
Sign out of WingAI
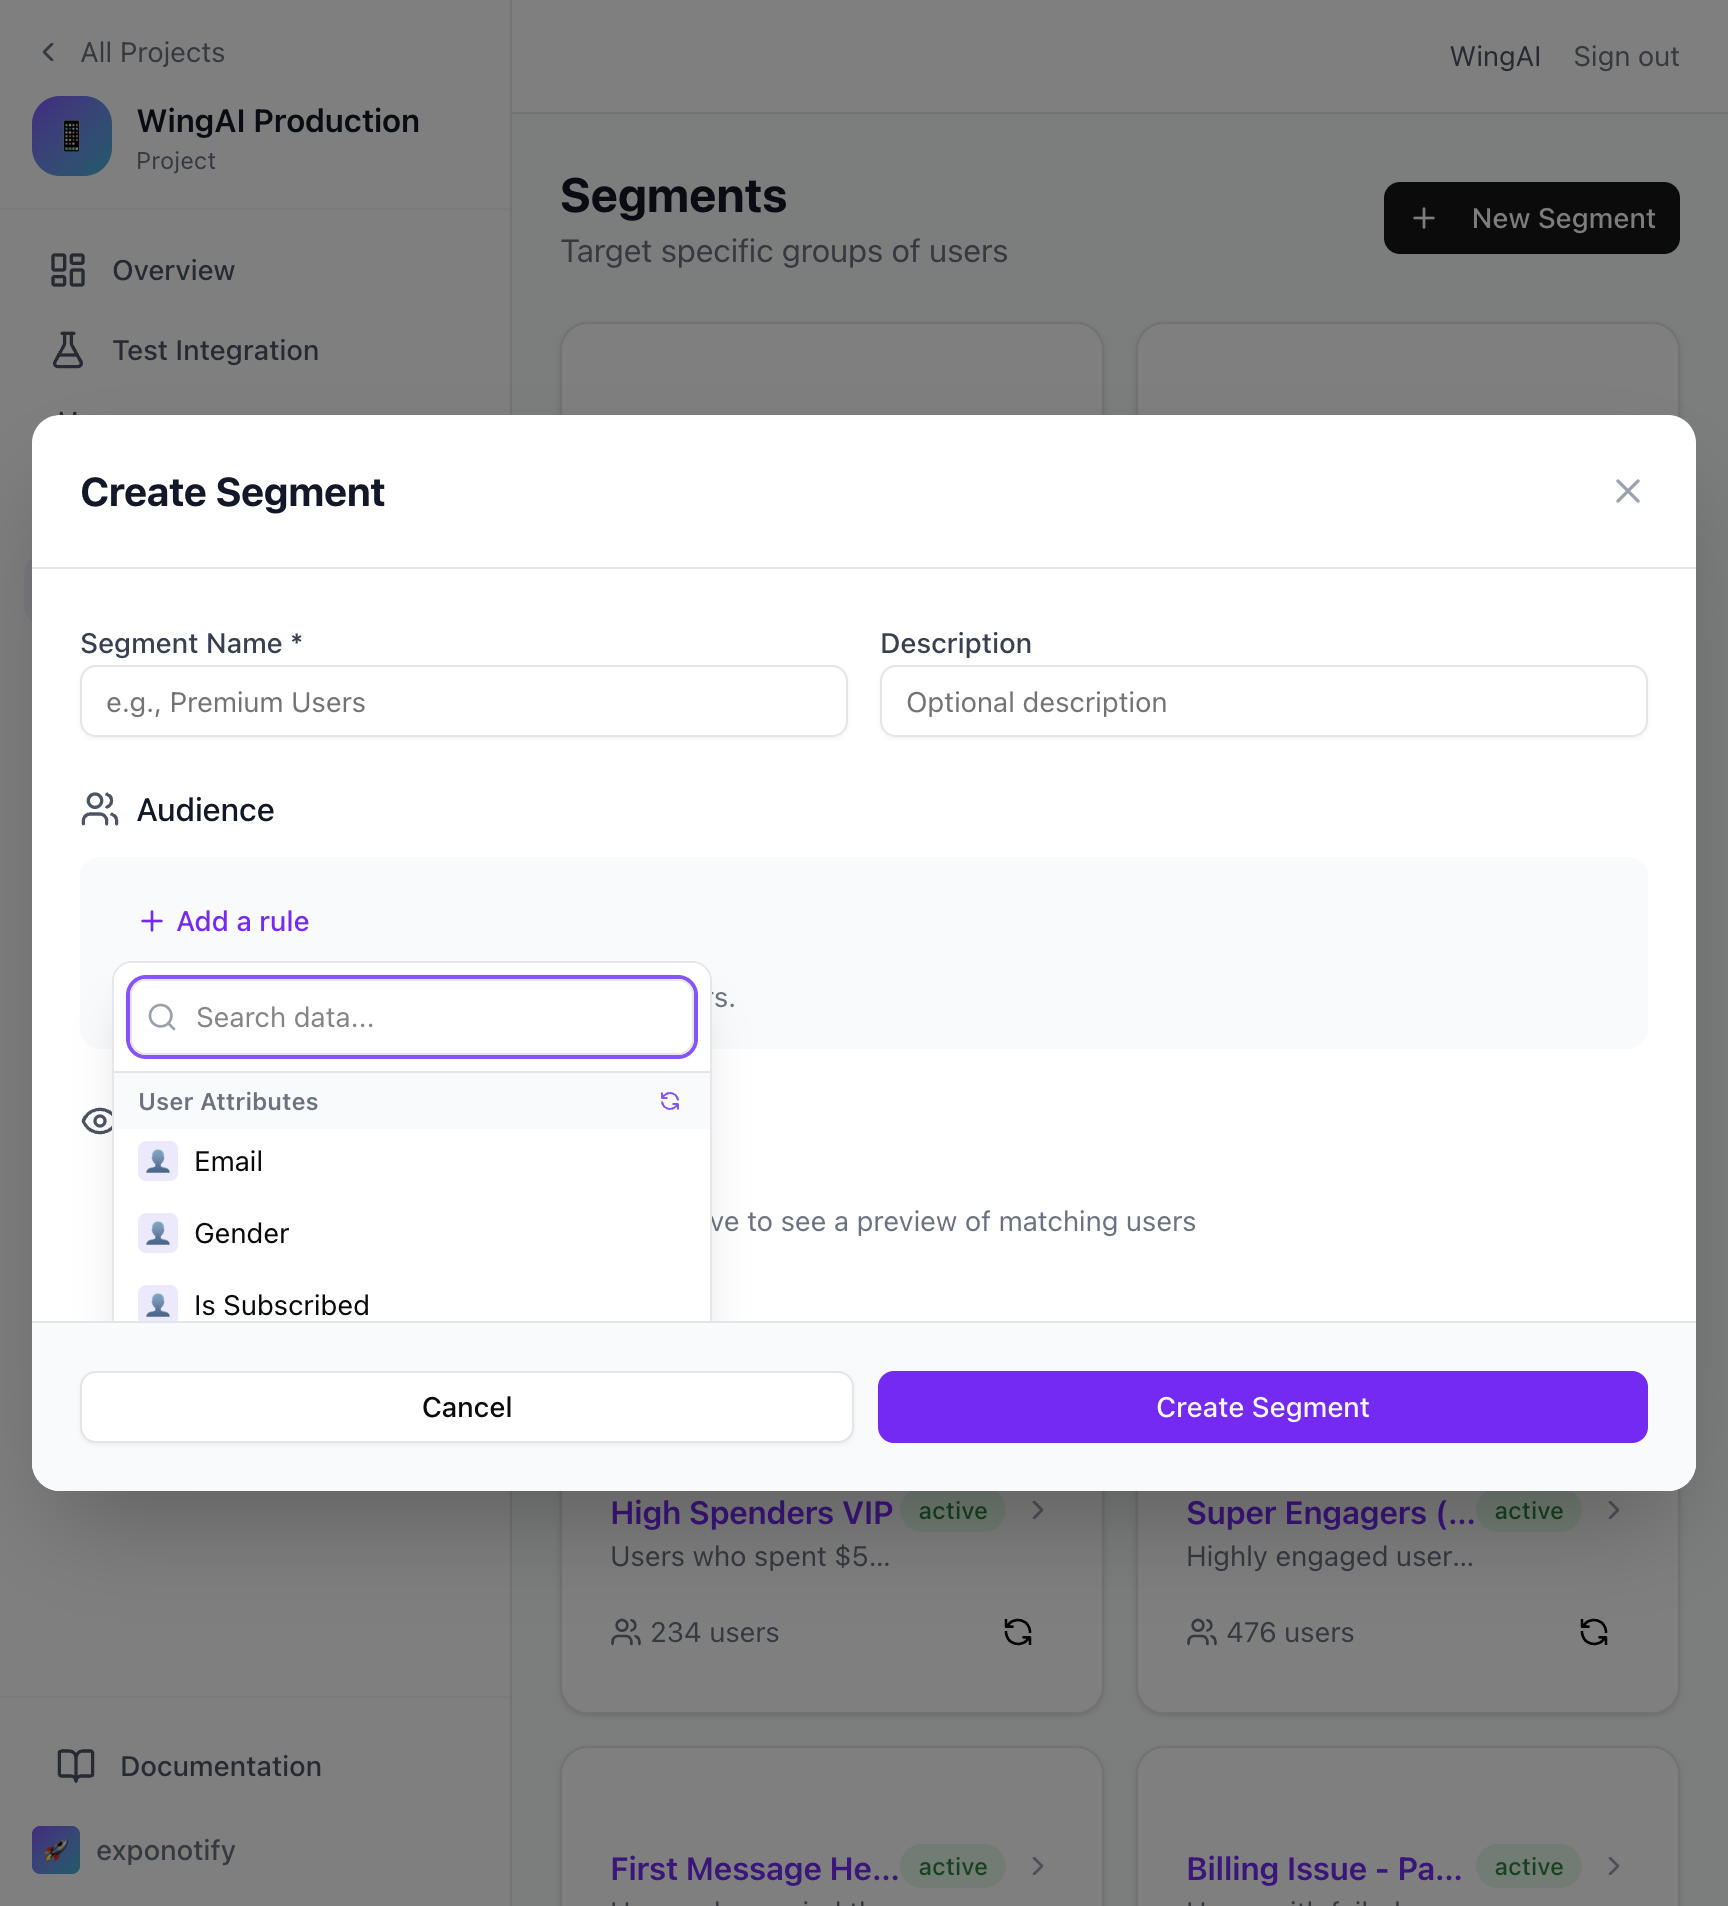(x=1626, y=56)
